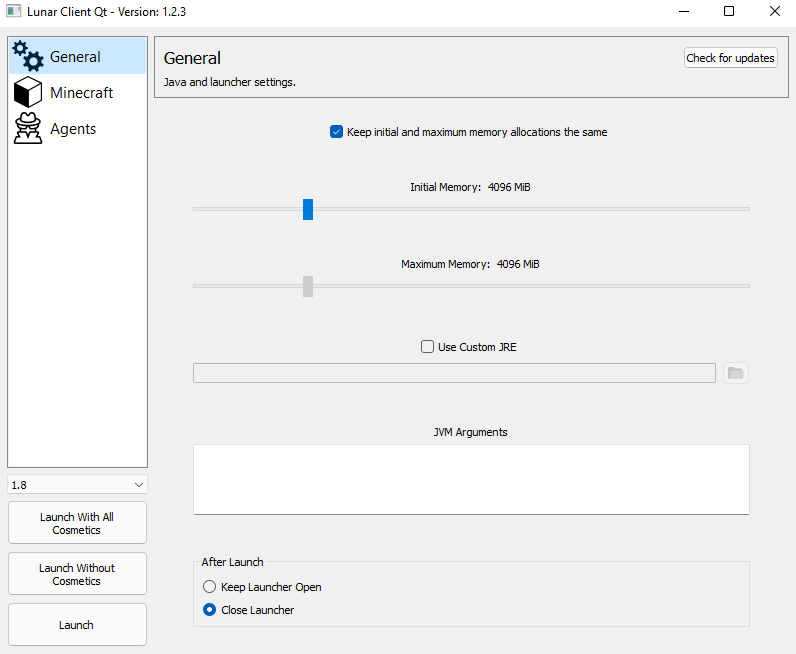This screenshot has width=796, height=654.
Task: Click the Minecraft cube icon
Action: (x=28, y=93)
